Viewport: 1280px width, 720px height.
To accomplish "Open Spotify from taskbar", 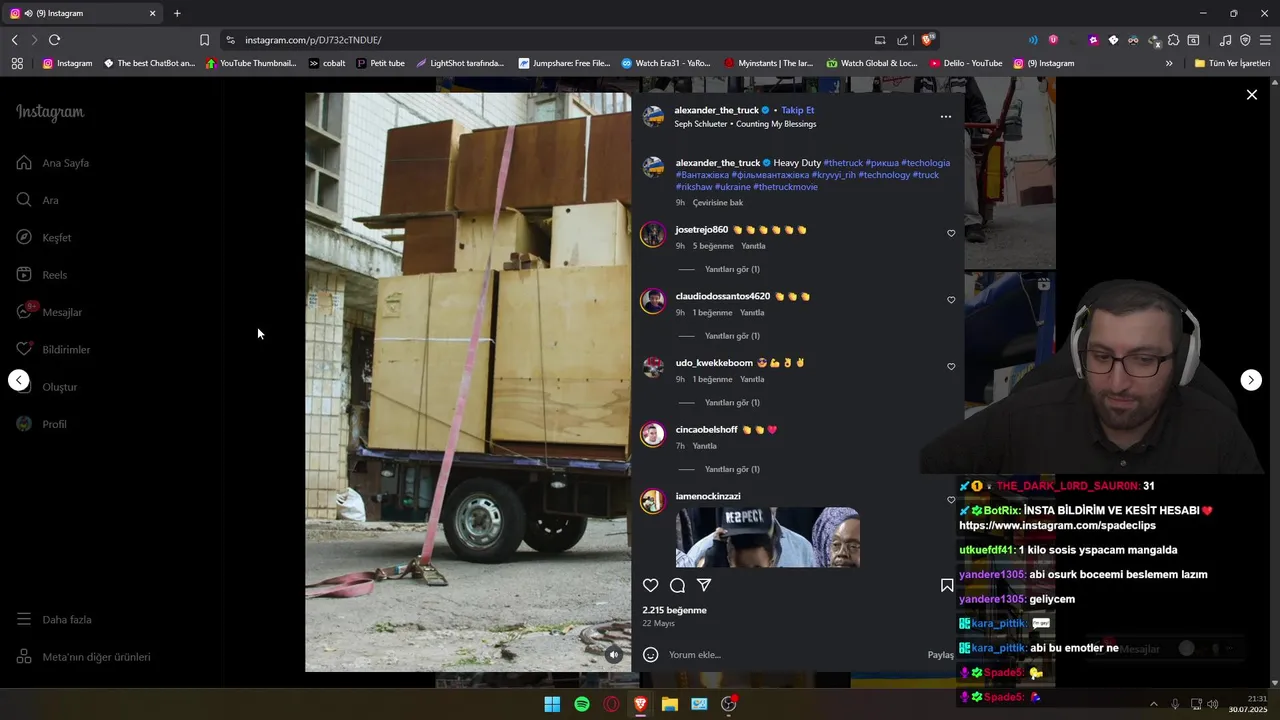I will pyautogui.click(x=582, y=704).
